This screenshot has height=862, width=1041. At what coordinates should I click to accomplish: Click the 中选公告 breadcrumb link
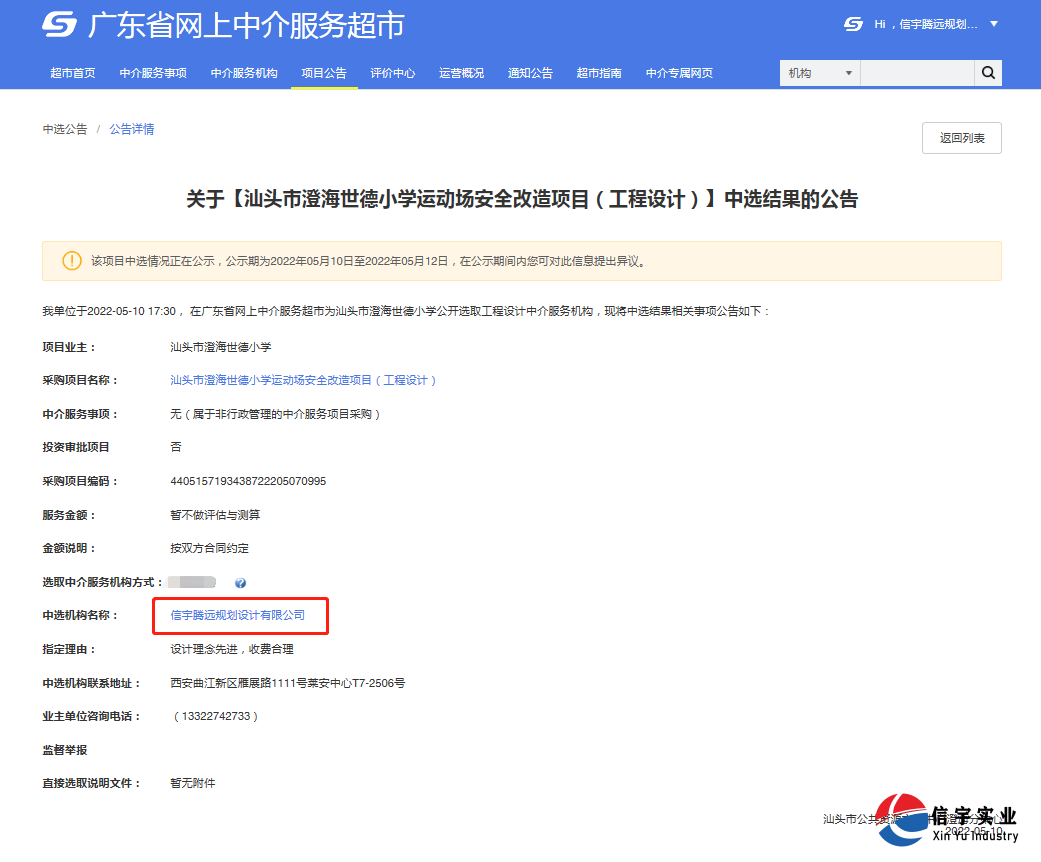pos(65,129)
